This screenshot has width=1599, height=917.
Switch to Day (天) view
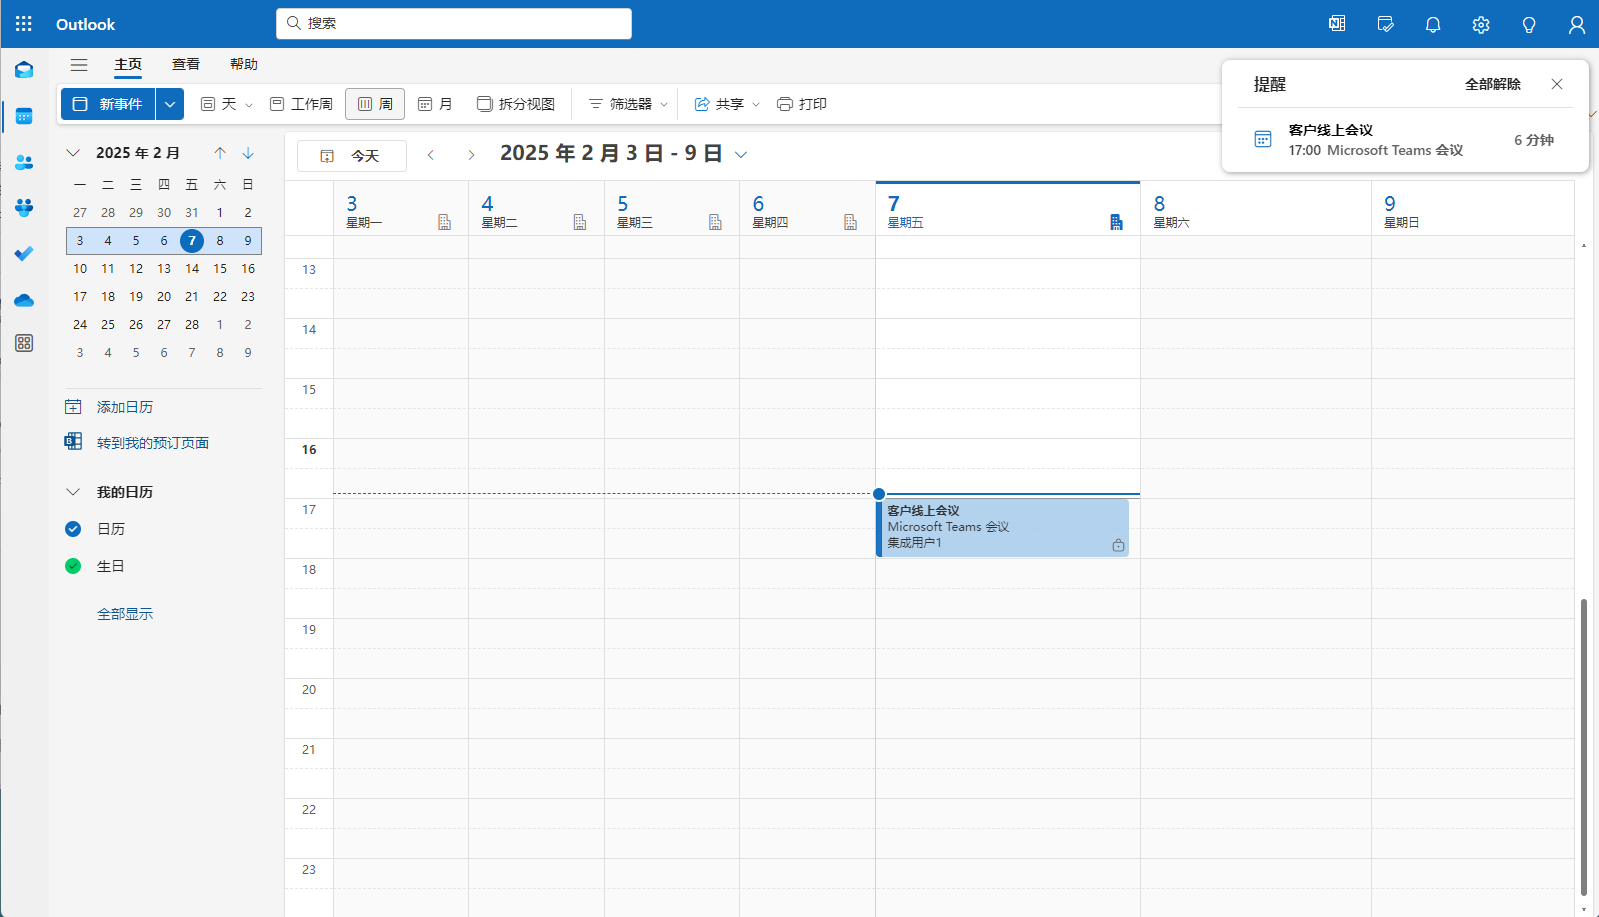[x=219, y=104]
